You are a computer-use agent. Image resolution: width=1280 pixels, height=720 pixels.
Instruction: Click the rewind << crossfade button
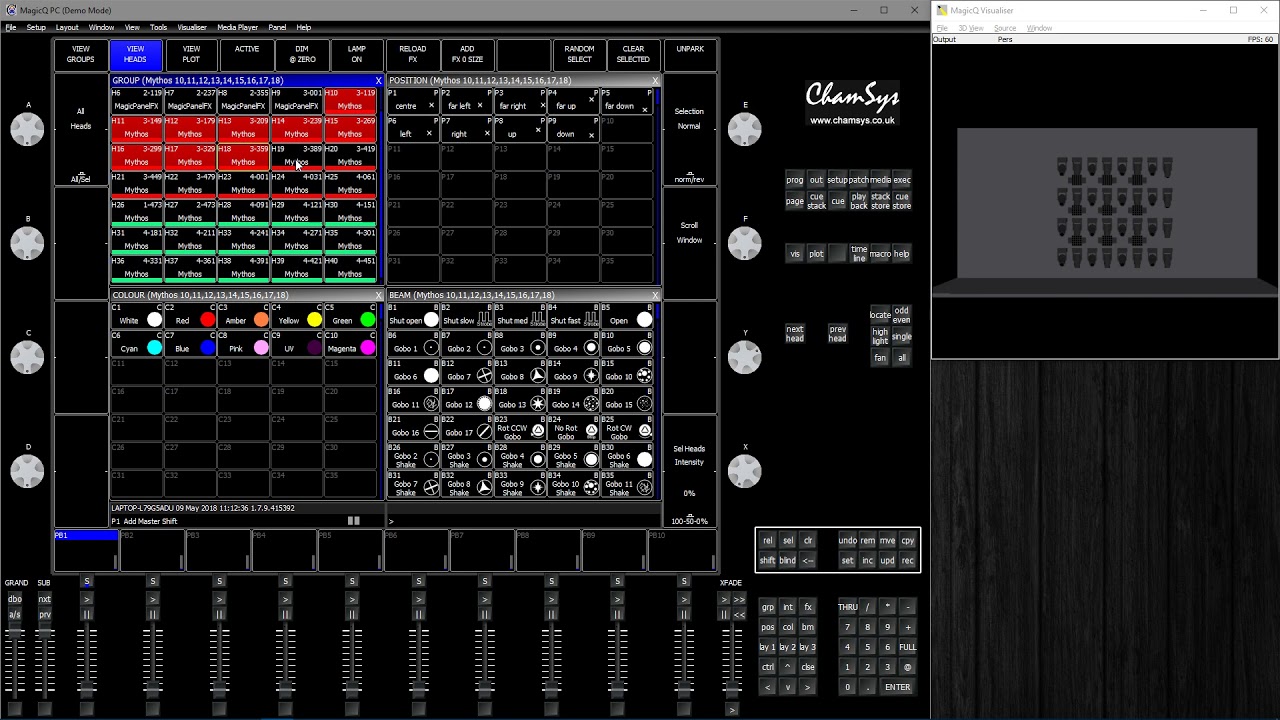pyautogui.click(x=739, y=614)
